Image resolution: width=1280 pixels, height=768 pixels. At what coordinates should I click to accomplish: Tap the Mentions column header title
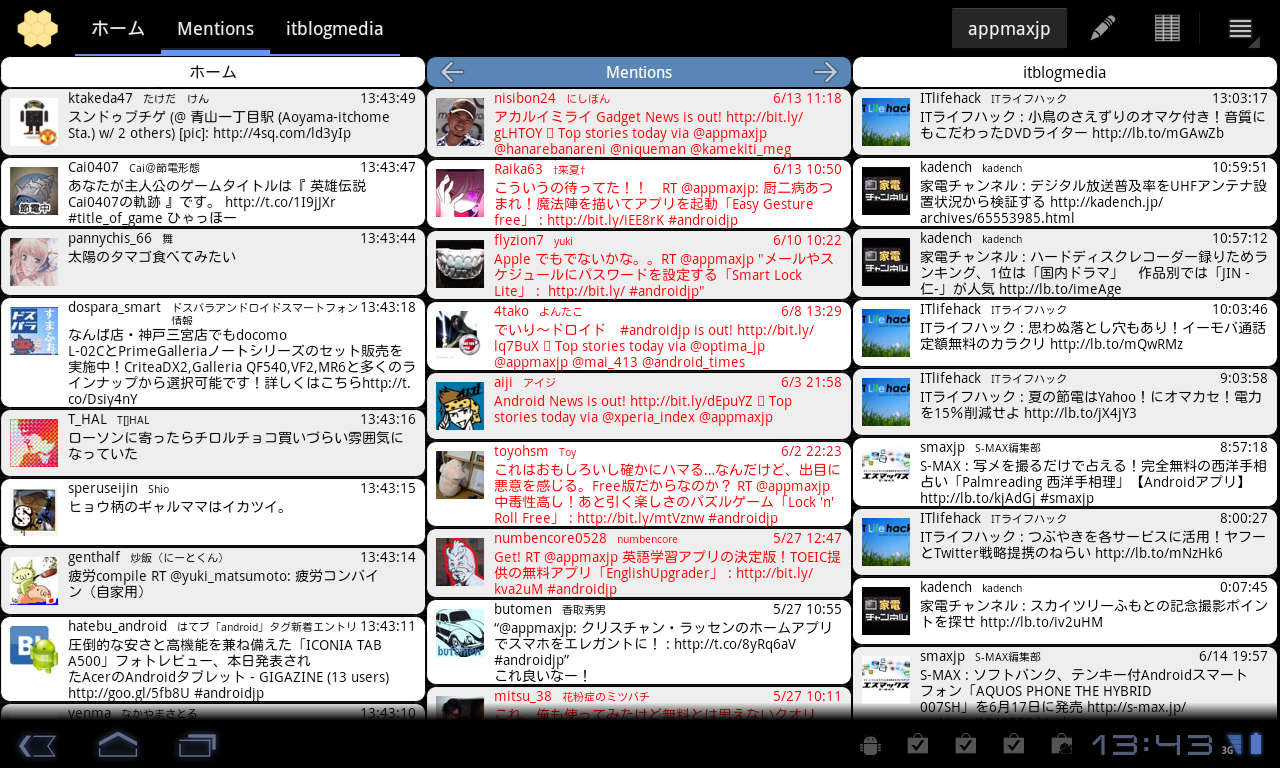tap(639, 72)
